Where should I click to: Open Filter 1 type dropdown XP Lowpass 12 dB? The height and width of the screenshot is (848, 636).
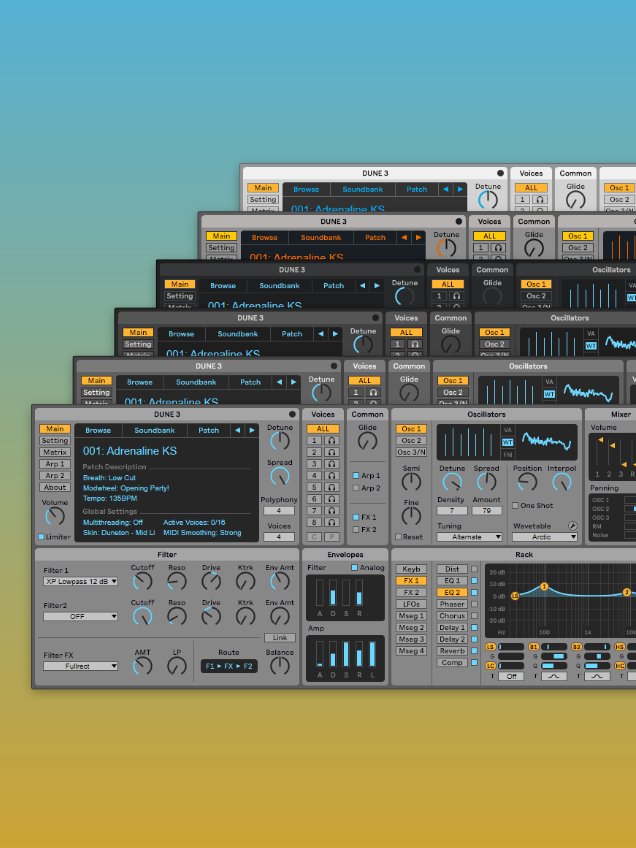coord(81,581)
